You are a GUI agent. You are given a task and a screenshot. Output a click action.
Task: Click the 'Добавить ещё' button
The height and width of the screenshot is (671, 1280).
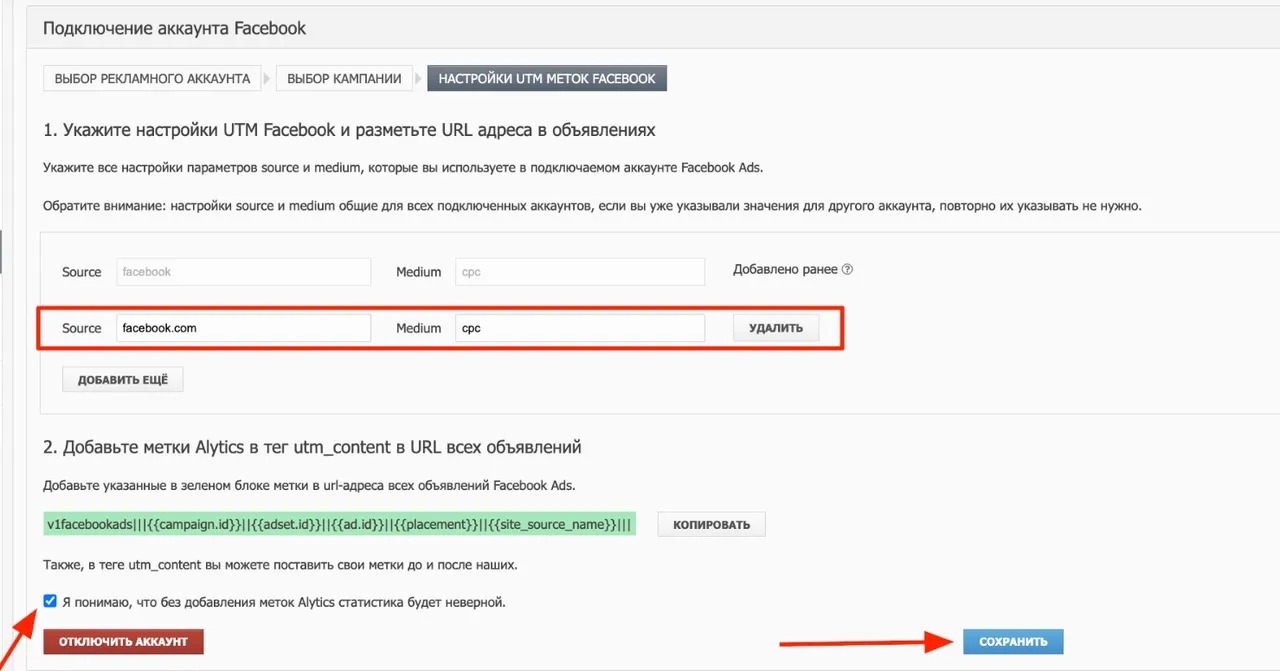point(123,379)
